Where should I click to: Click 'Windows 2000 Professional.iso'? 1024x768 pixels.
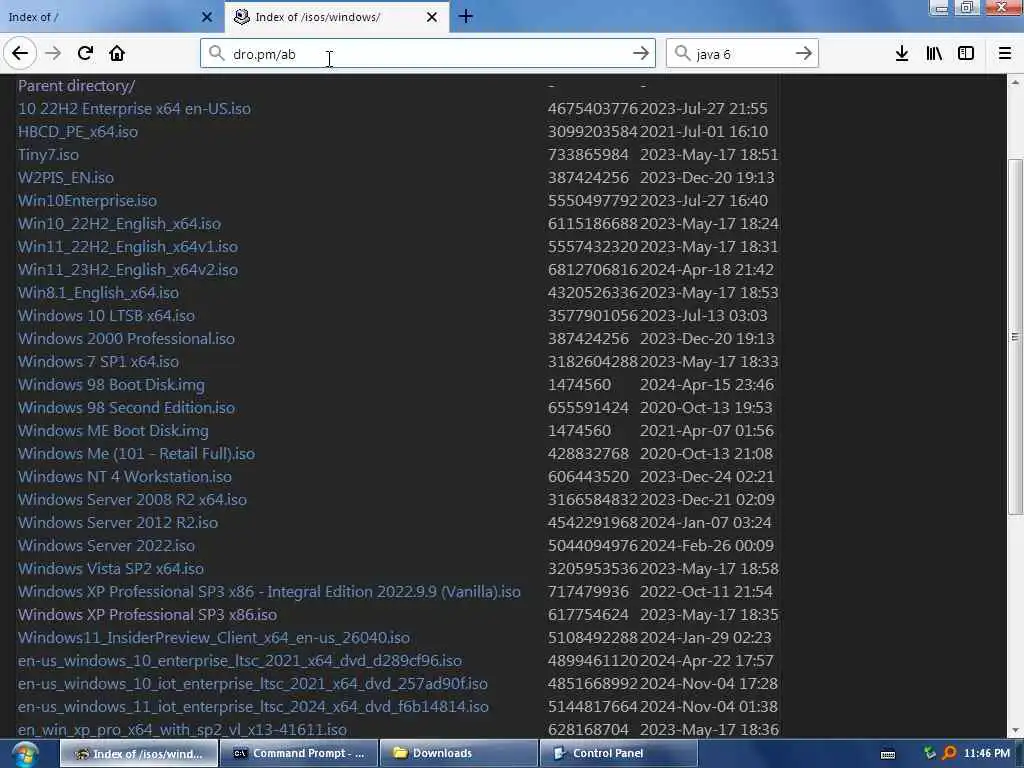tap(126, 338)
